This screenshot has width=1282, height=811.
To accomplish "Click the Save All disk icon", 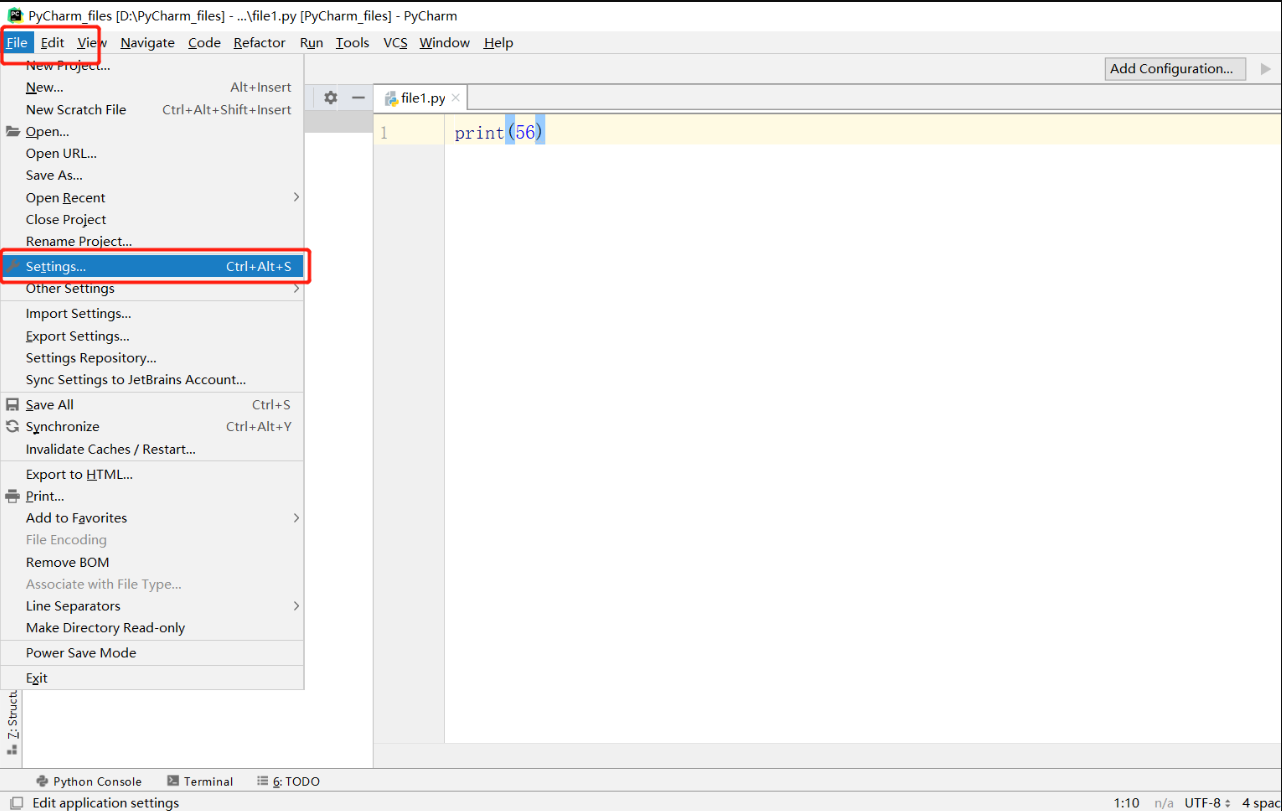I will 13,404.
